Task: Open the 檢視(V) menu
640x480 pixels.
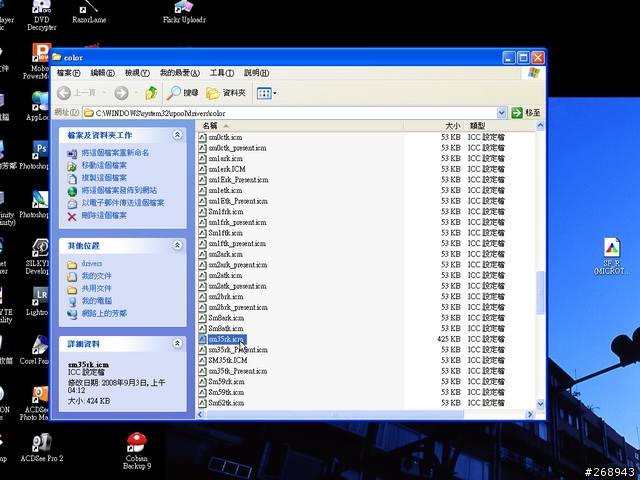Action: [x=137, y=73]
